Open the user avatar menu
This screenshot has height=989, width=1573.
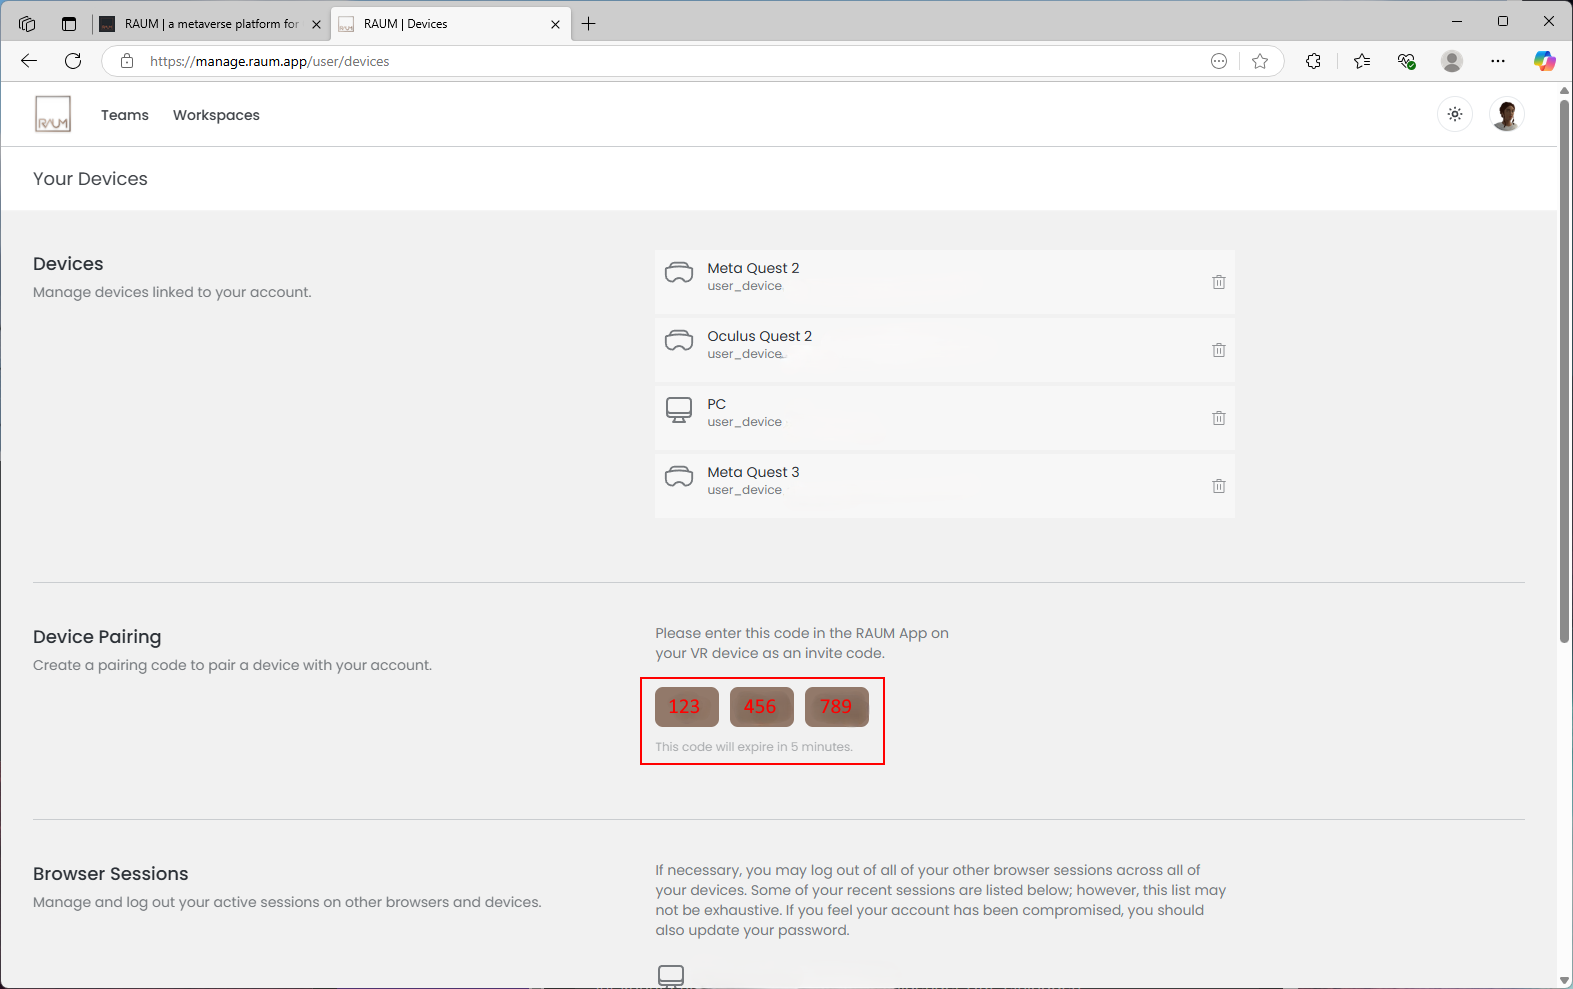(x=1506, y=114)
